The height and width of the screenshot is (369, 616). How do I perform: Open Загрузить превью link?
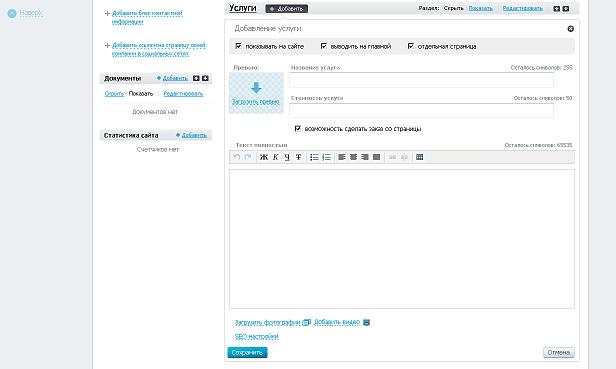point(255,102)
